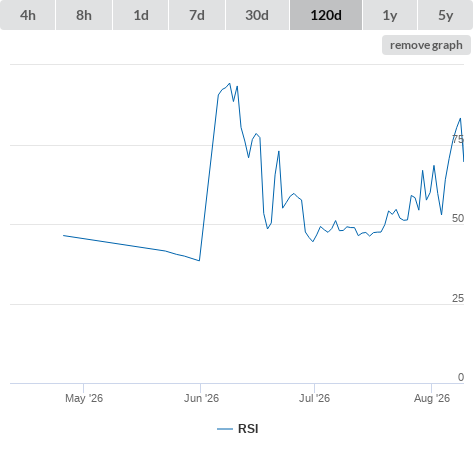Click the RSI peak in early June

[229, 84]
